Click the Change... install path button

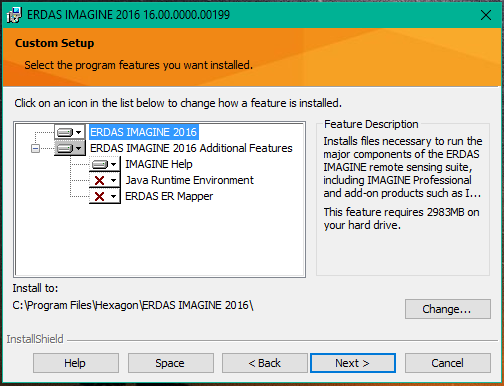[448, 309]
